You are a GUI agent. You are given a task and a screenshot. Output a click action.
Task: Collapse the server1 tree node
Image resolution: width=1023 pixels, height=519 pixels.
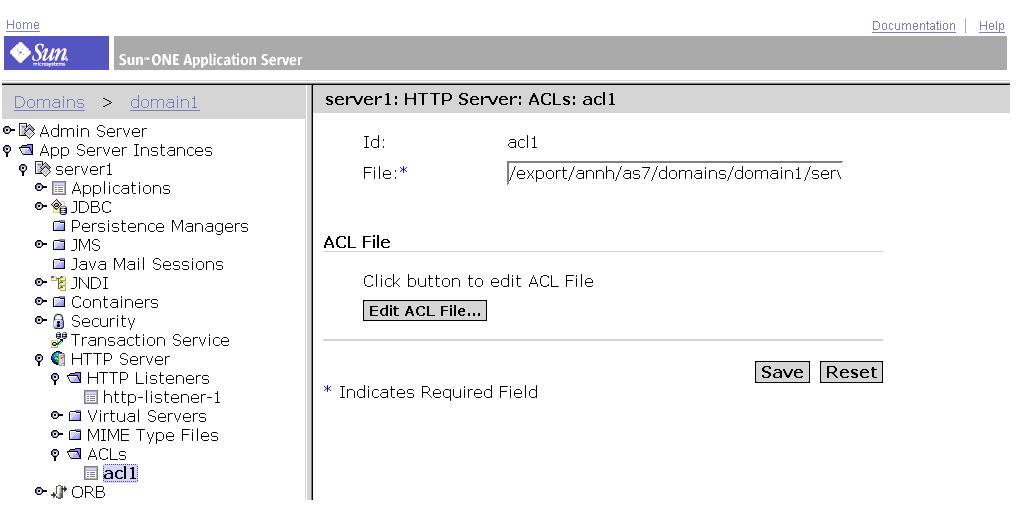coord(23,170)
